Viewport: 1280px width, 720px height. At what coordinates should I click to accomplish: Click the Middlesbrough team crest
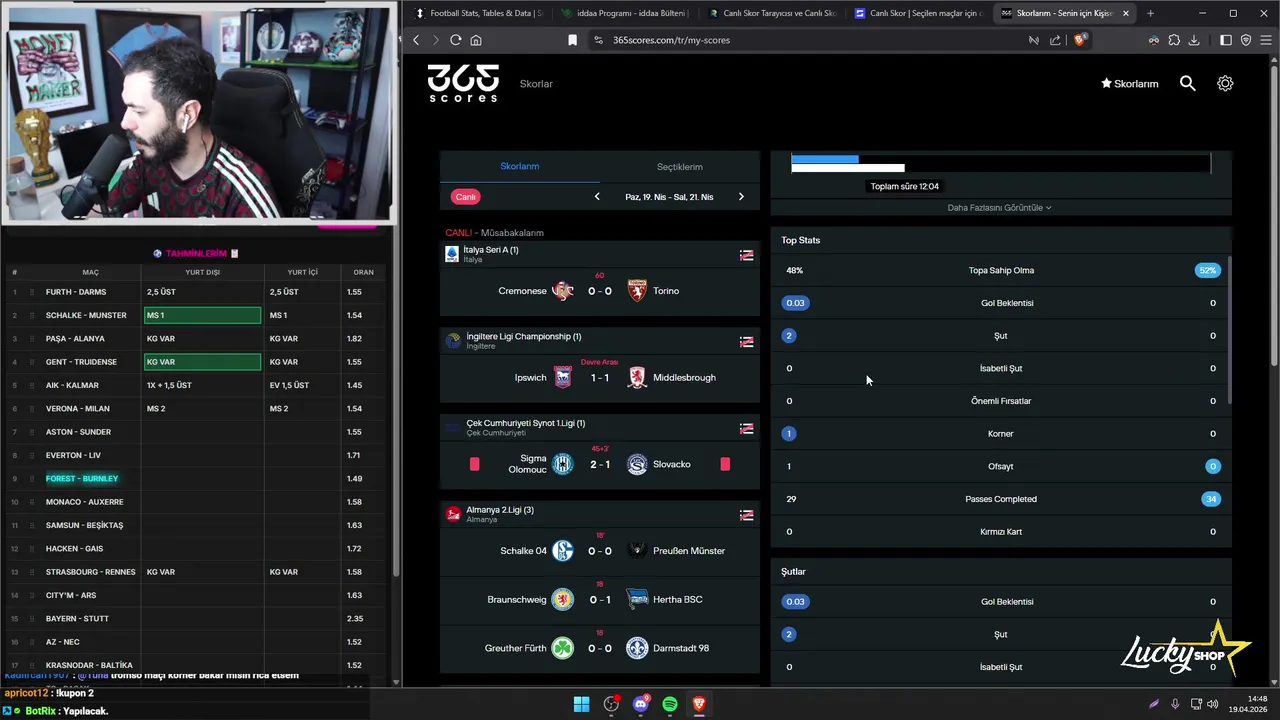(637, 378)
